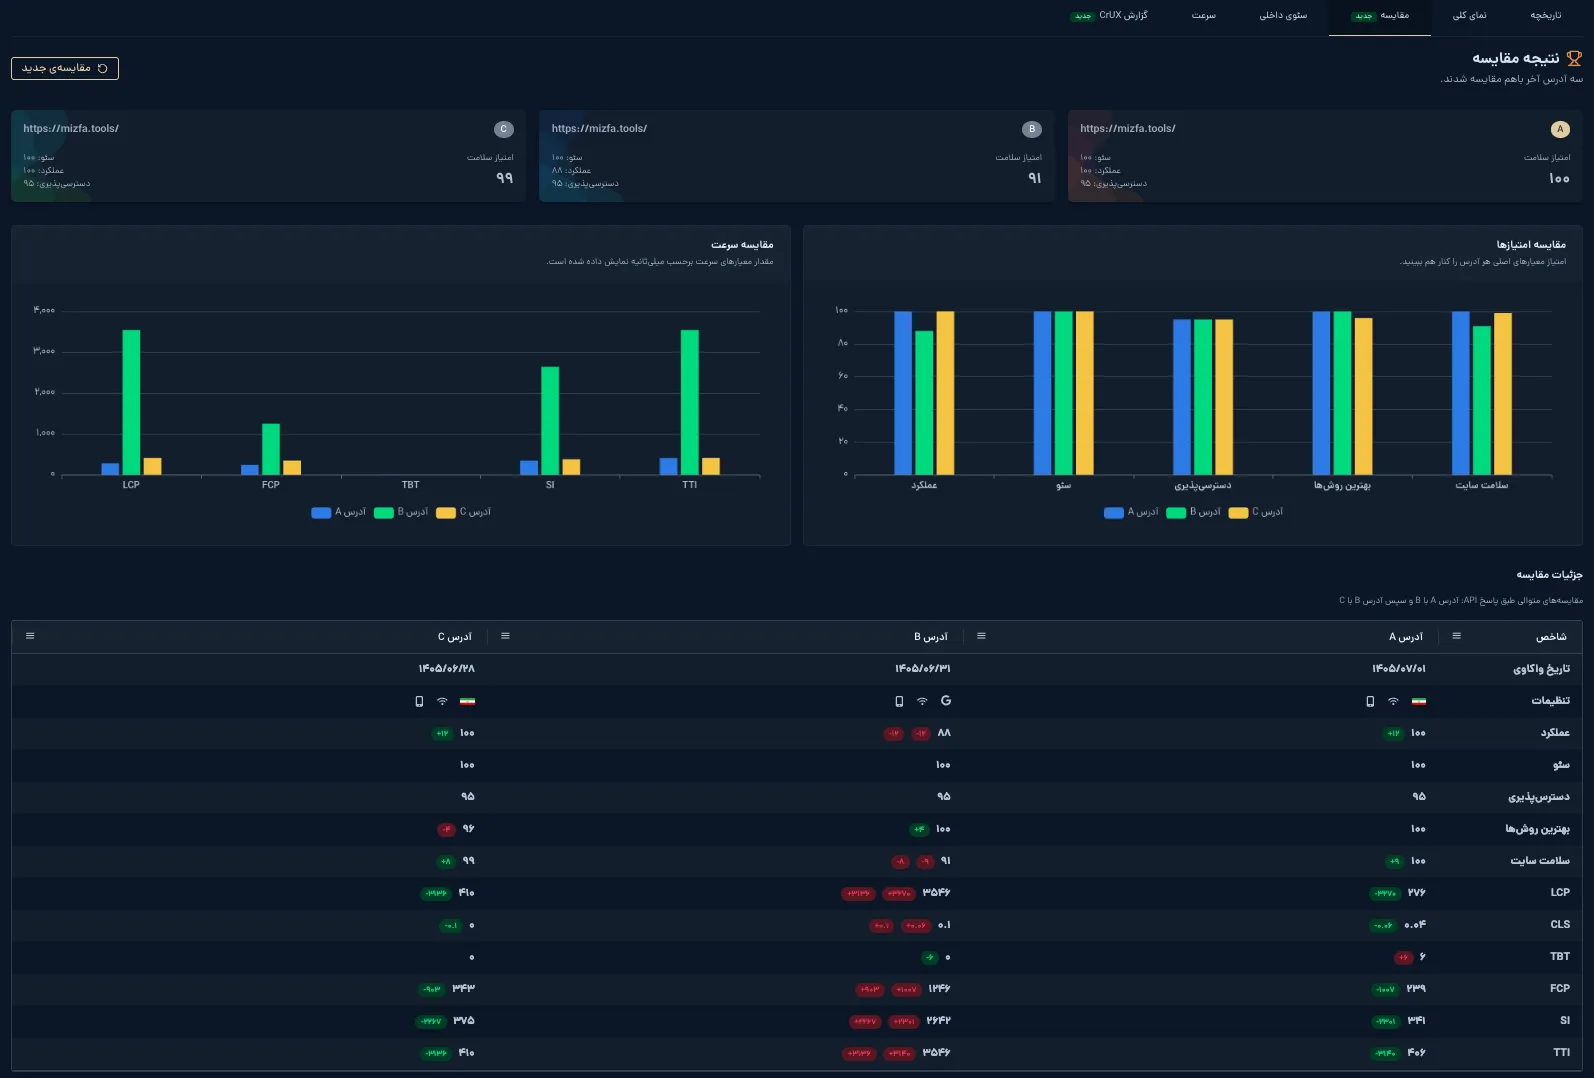
Task: Click the Google icon in آدرس B settings
Action: (x=946, y=701)
